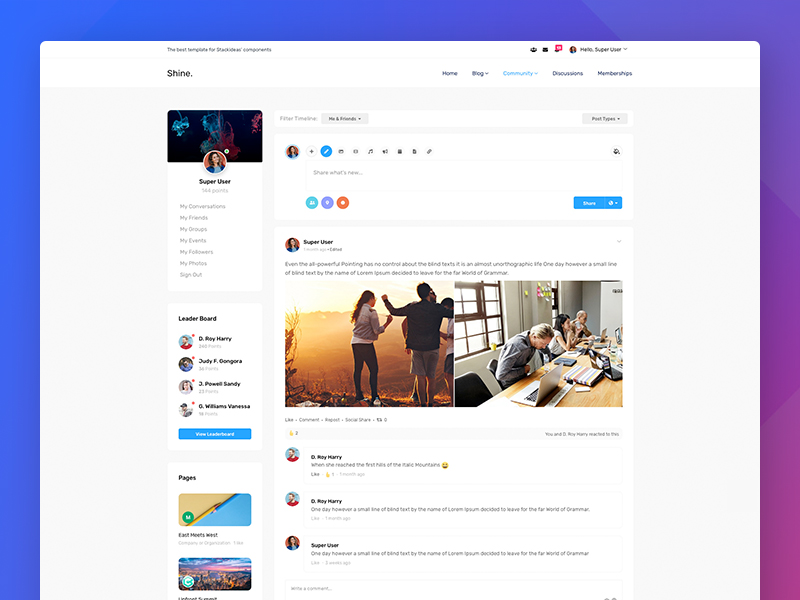
Task: Open privacy dropdown next to Share button
Action: pos(613,203)
